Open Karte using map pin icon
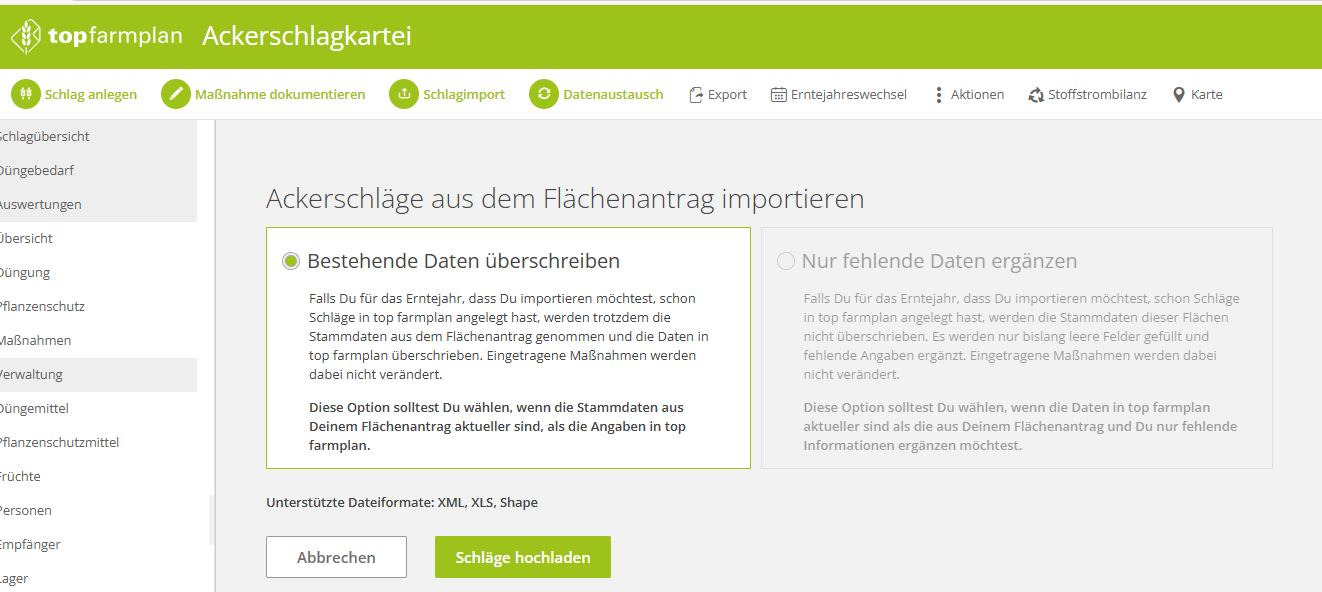Viewport: 1322px width, 592px height. tap(1179, 95)
